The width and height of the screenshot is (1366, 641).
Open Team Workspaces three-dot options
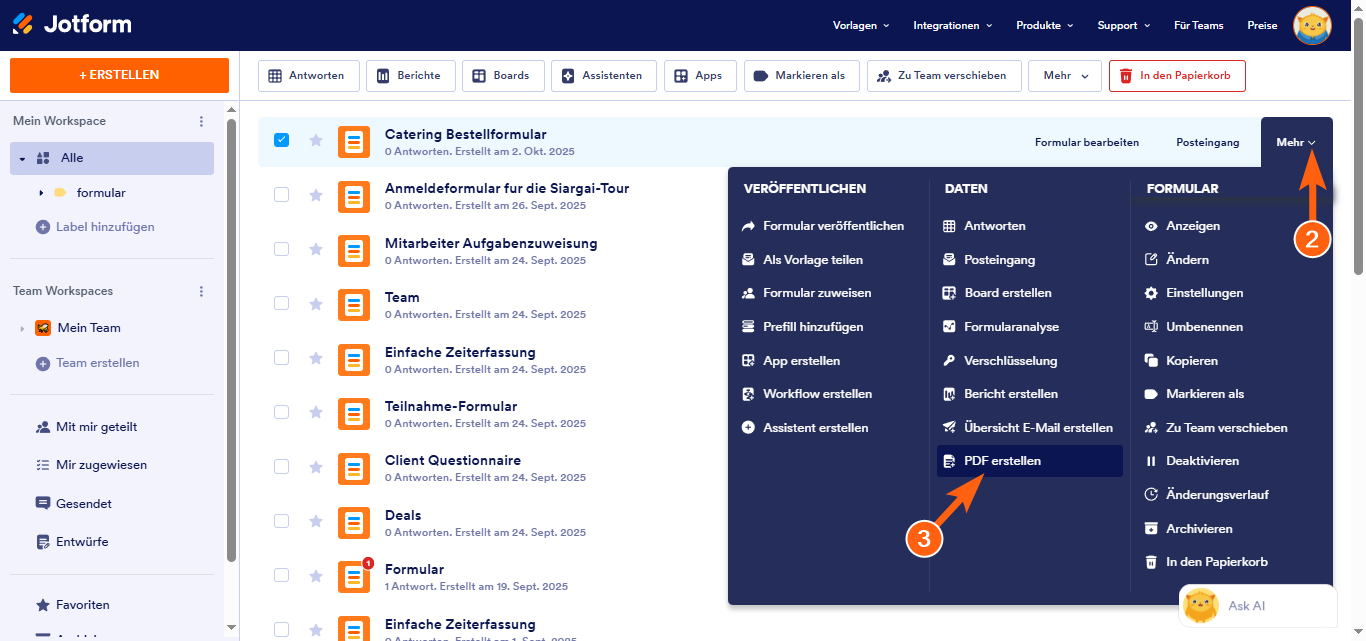[x=201, y=291]
